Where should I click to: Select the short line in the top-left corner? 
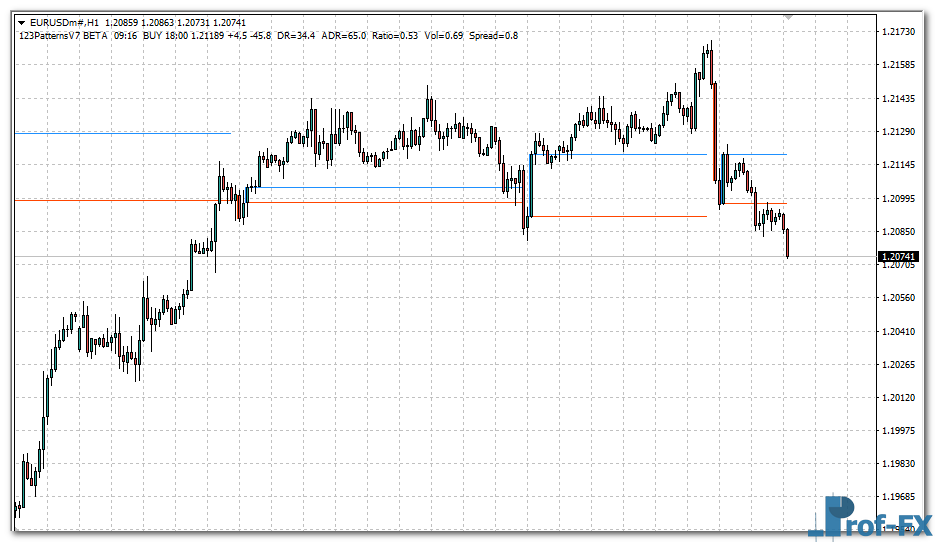pyautogui.click(x=120, y=133)
